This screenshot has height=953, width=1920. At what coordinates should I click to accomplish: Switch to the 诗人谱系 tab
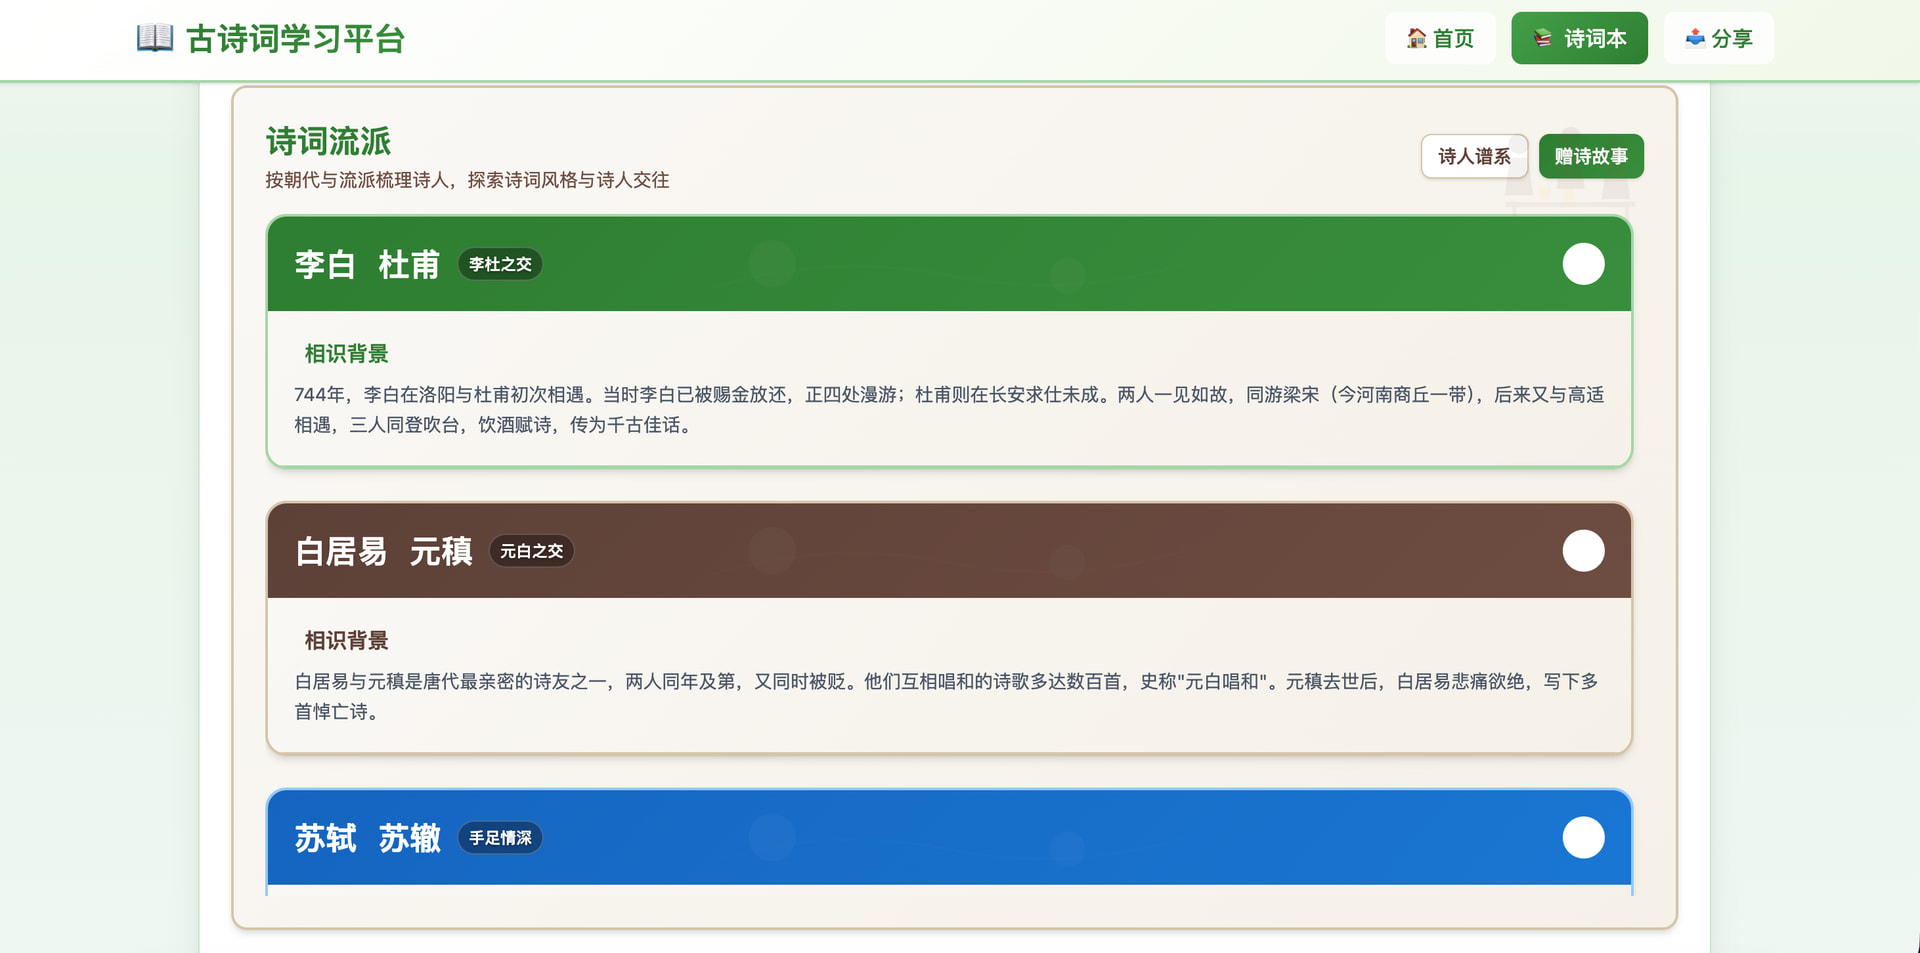click(1474, 156)
